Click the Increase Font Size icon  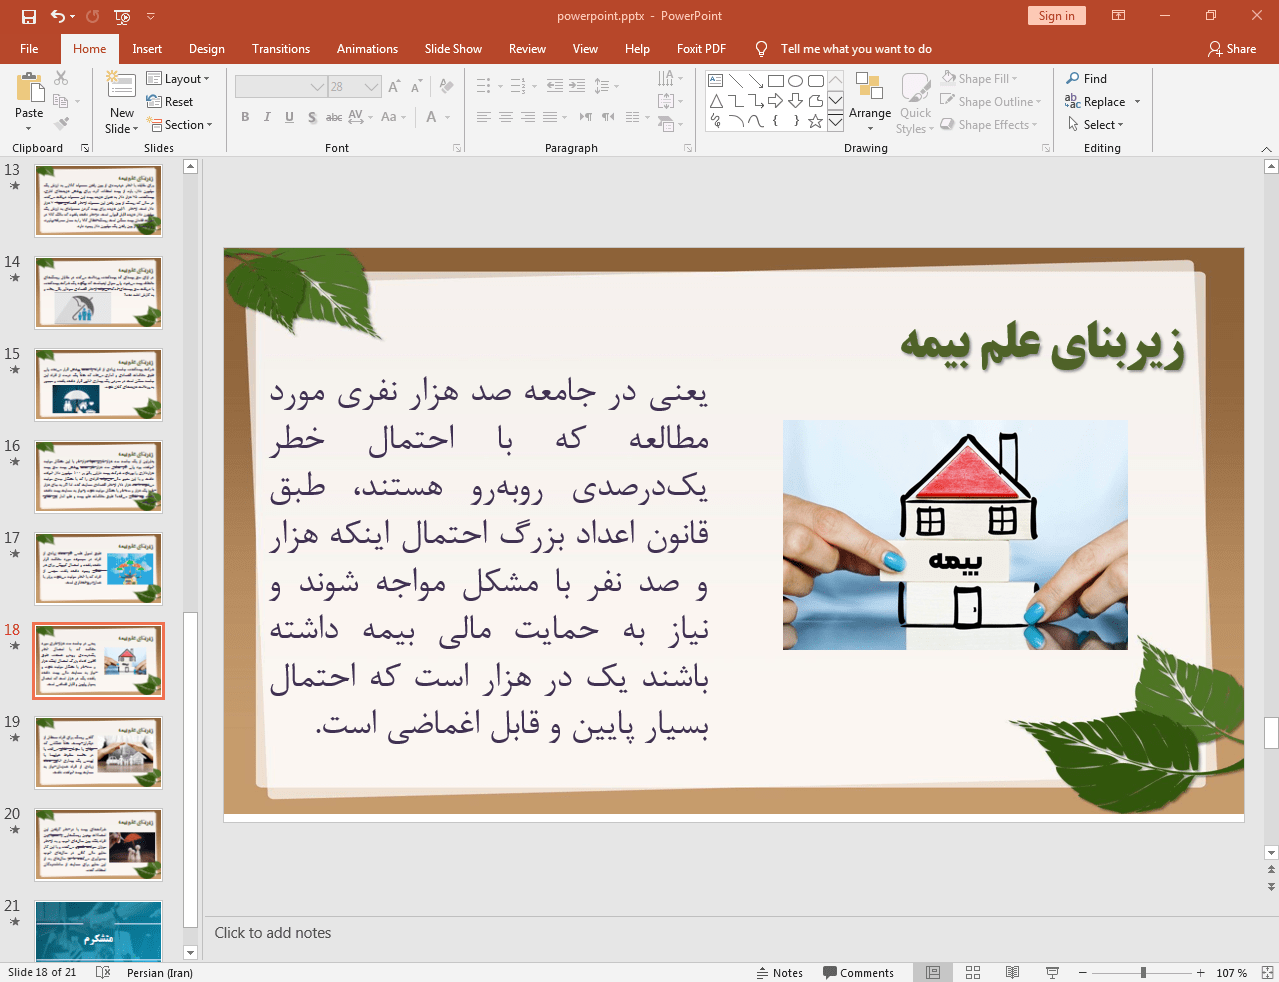coord(394,87)
